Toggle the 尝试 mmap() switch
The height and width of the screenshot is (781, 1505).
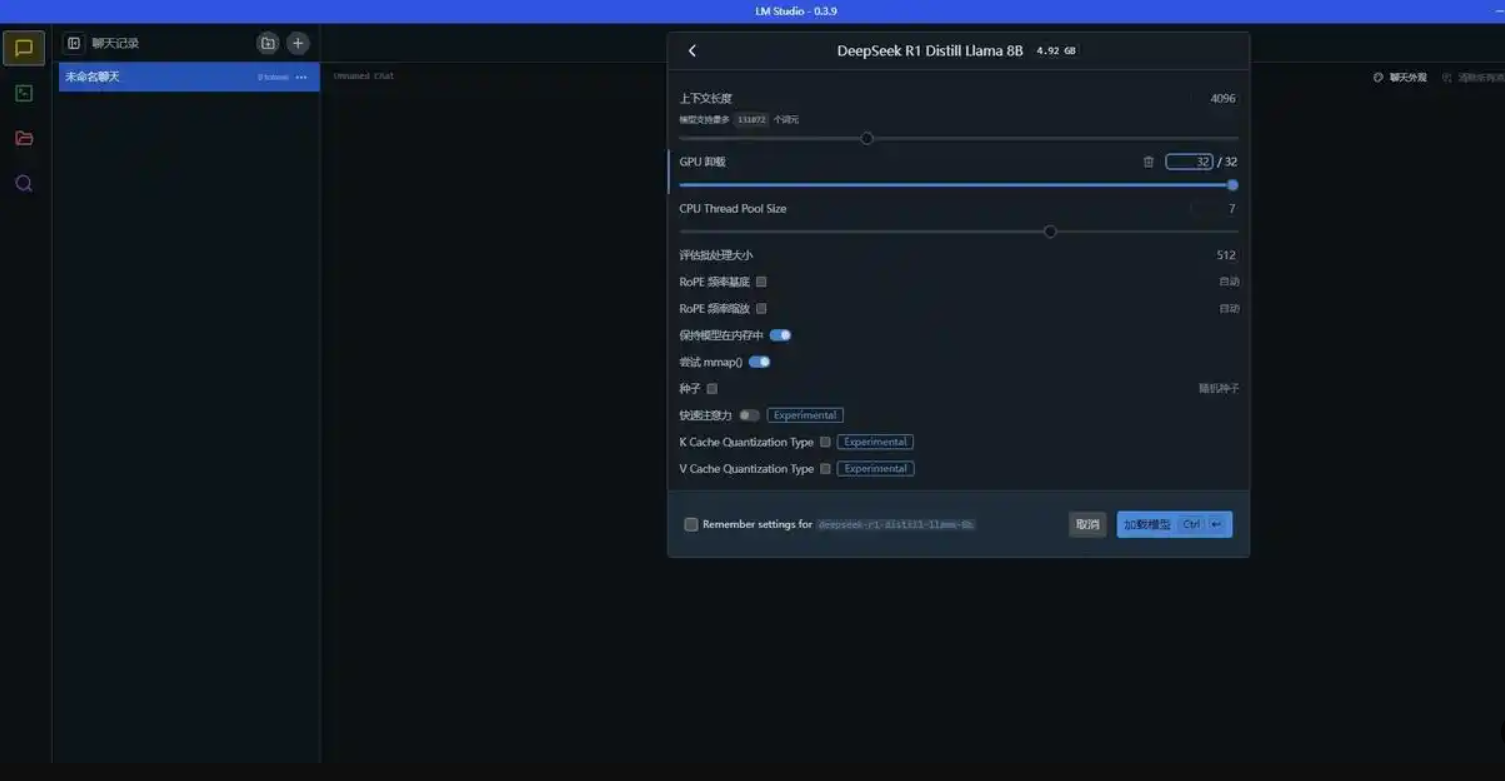[759, 362]
